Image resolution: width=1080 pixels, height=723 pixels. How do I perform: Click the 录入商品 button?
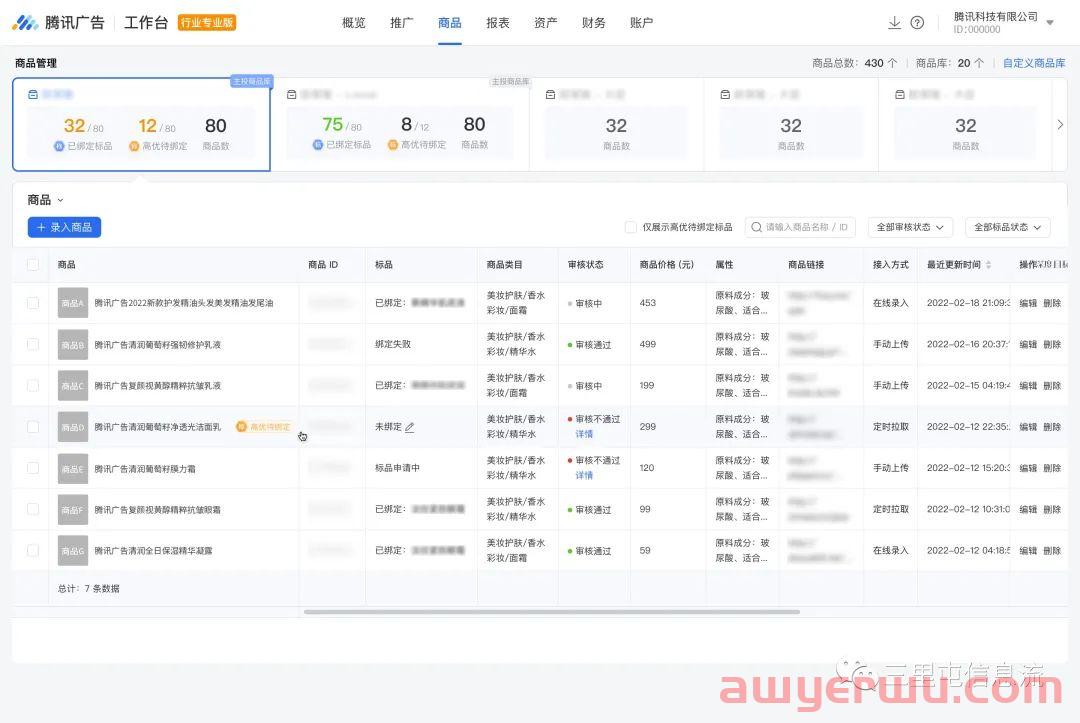(x=64, y=227)
